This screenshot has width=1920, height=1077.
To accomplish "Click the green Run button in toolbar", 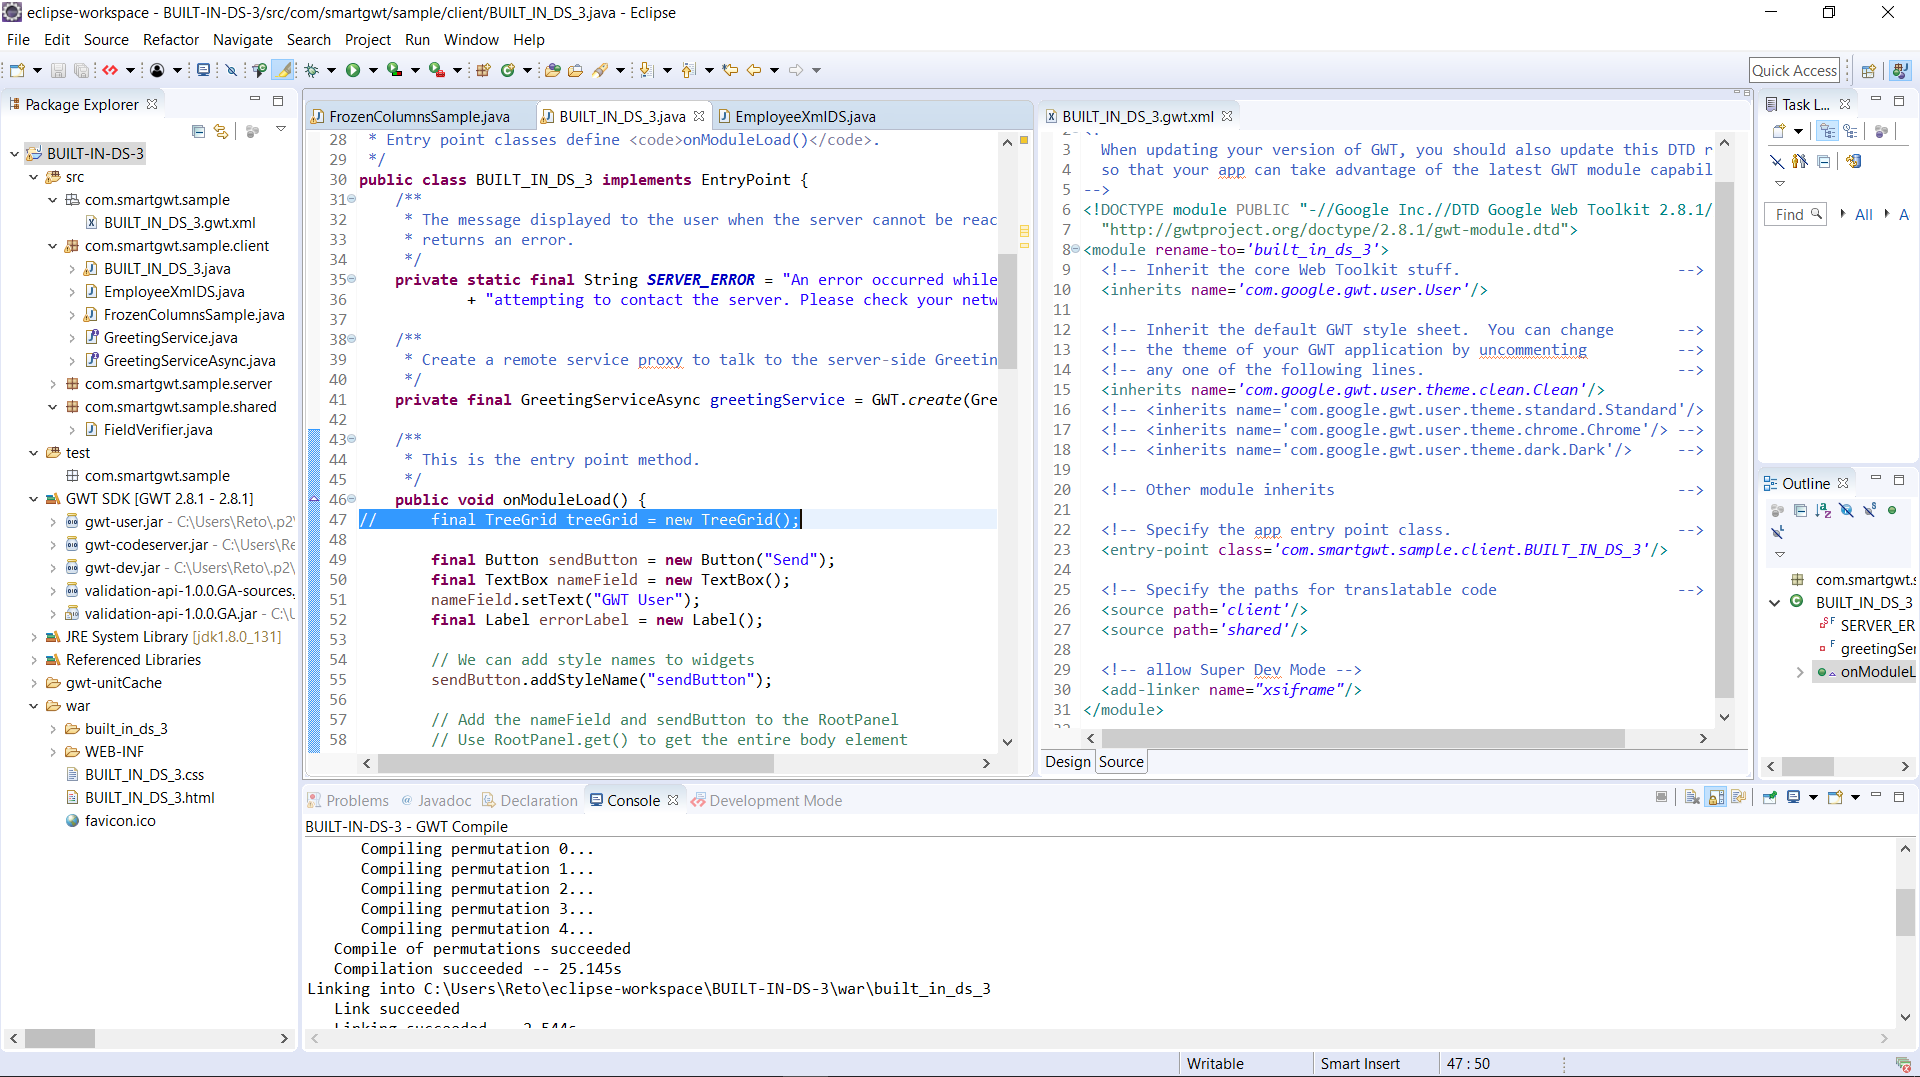I will click(353, 70).
